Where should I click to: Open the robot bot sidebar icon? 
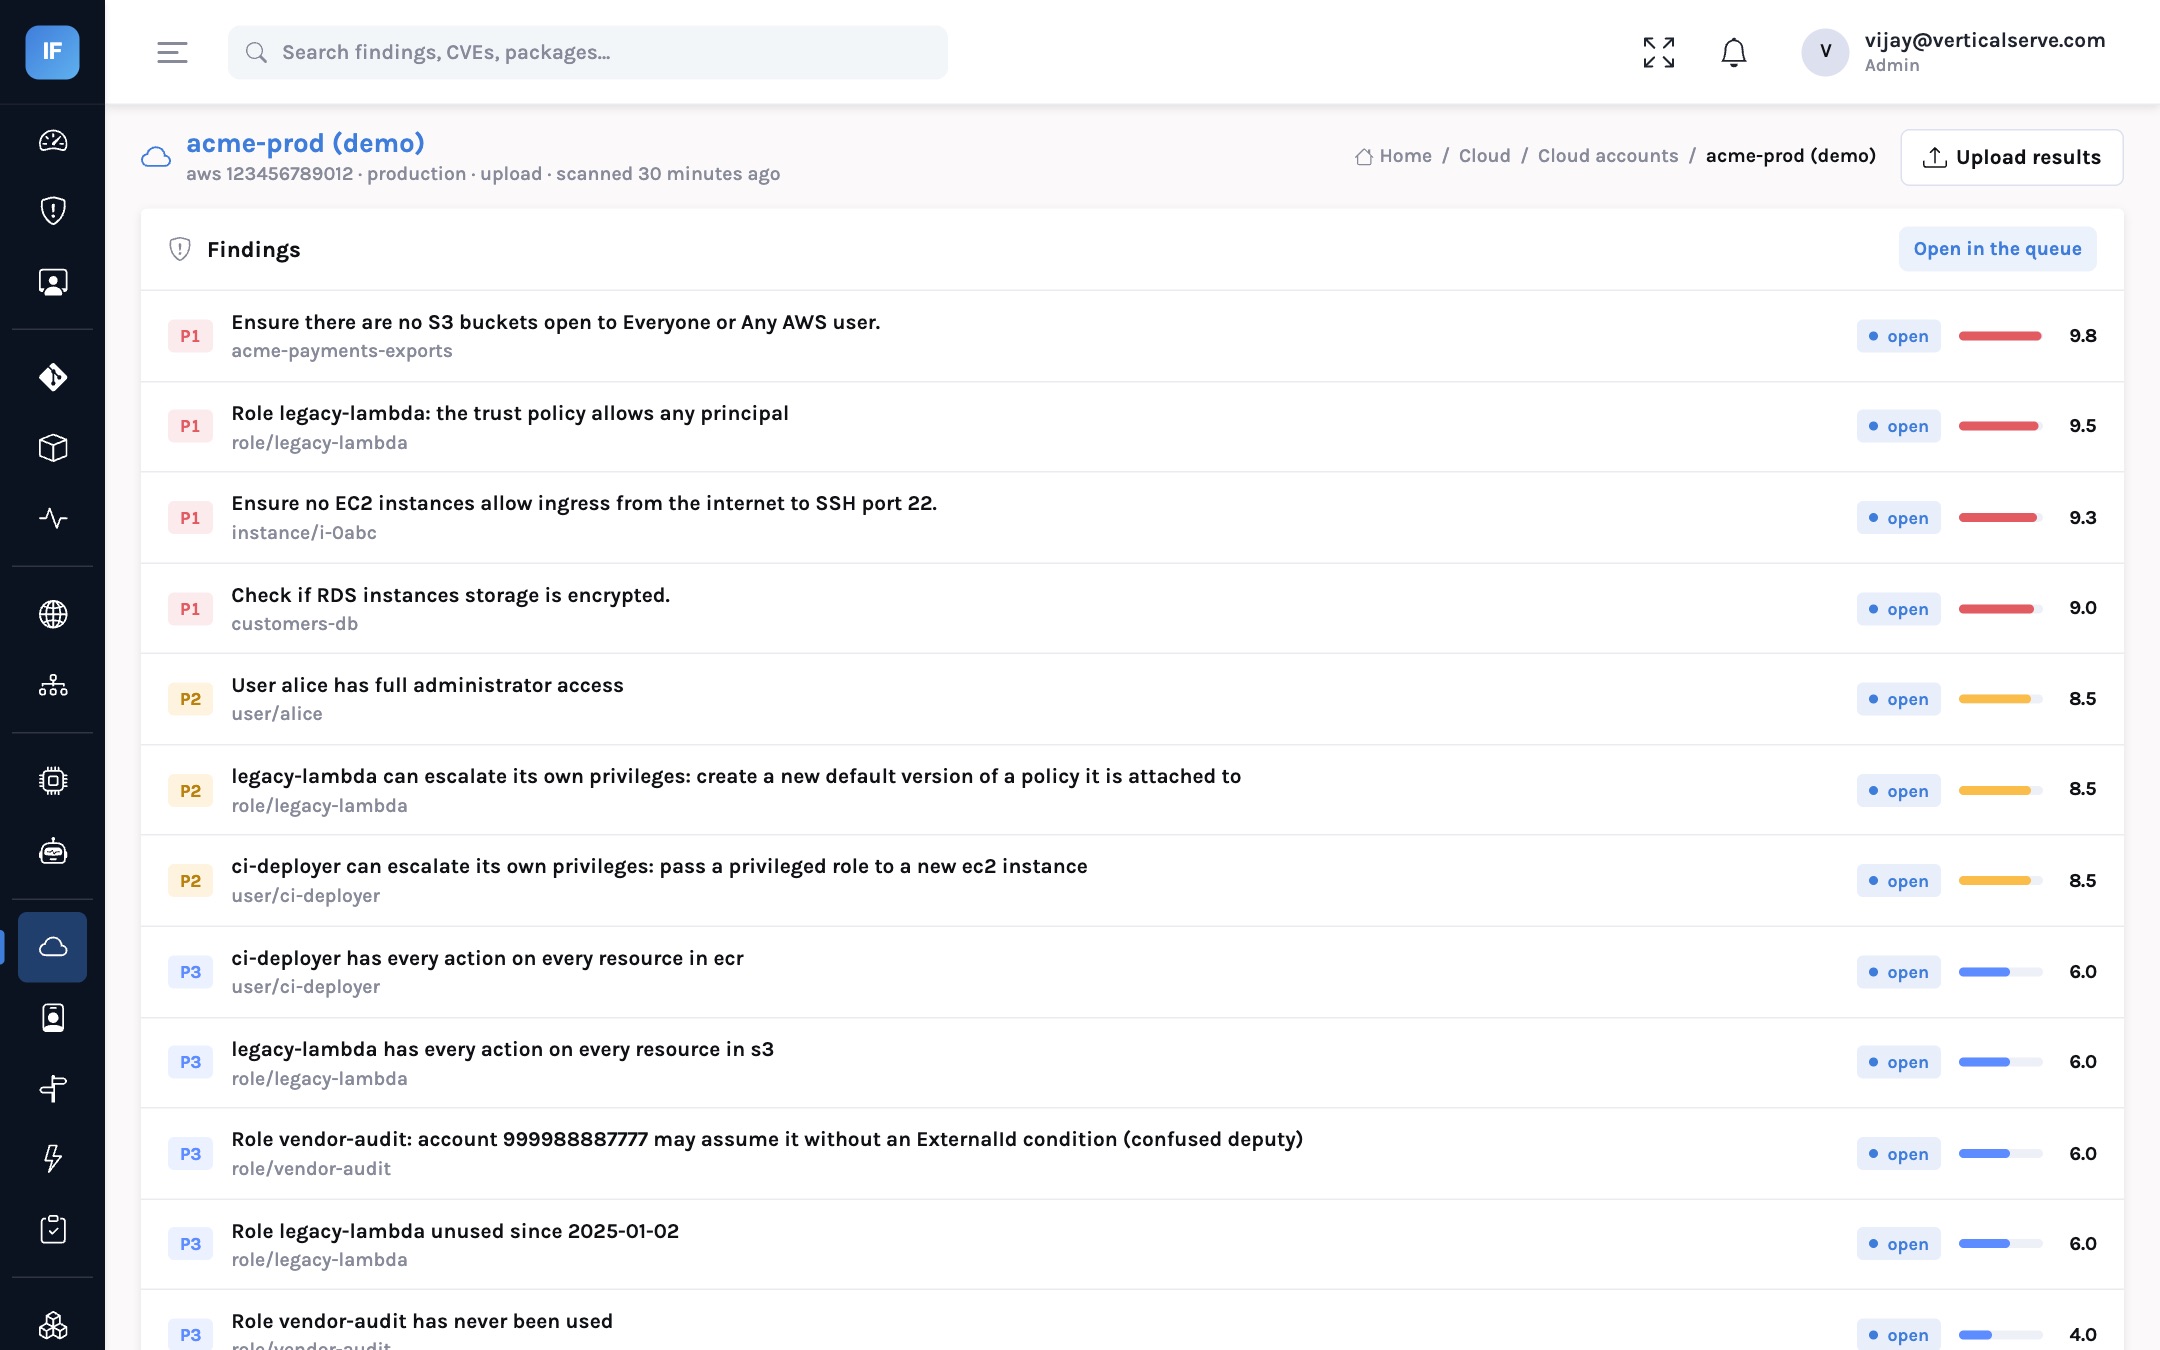(53, 852)
